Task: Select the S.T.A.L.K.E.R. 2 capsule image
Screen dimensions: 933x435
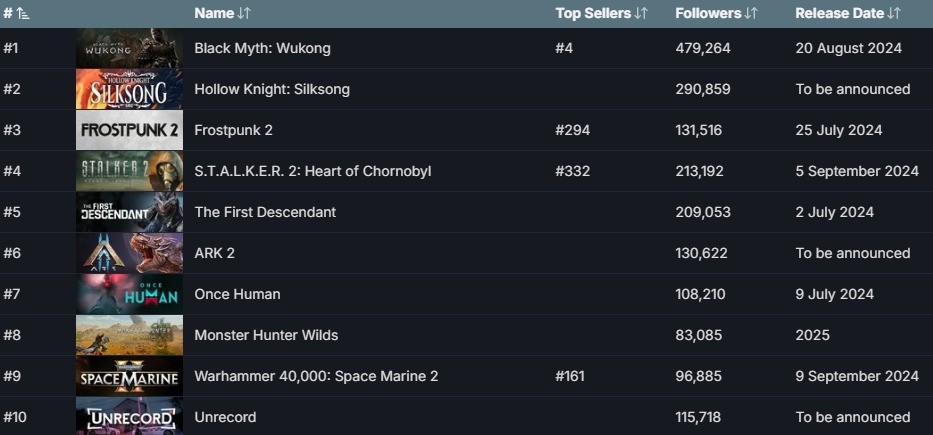Action: (x=129, y=171)
